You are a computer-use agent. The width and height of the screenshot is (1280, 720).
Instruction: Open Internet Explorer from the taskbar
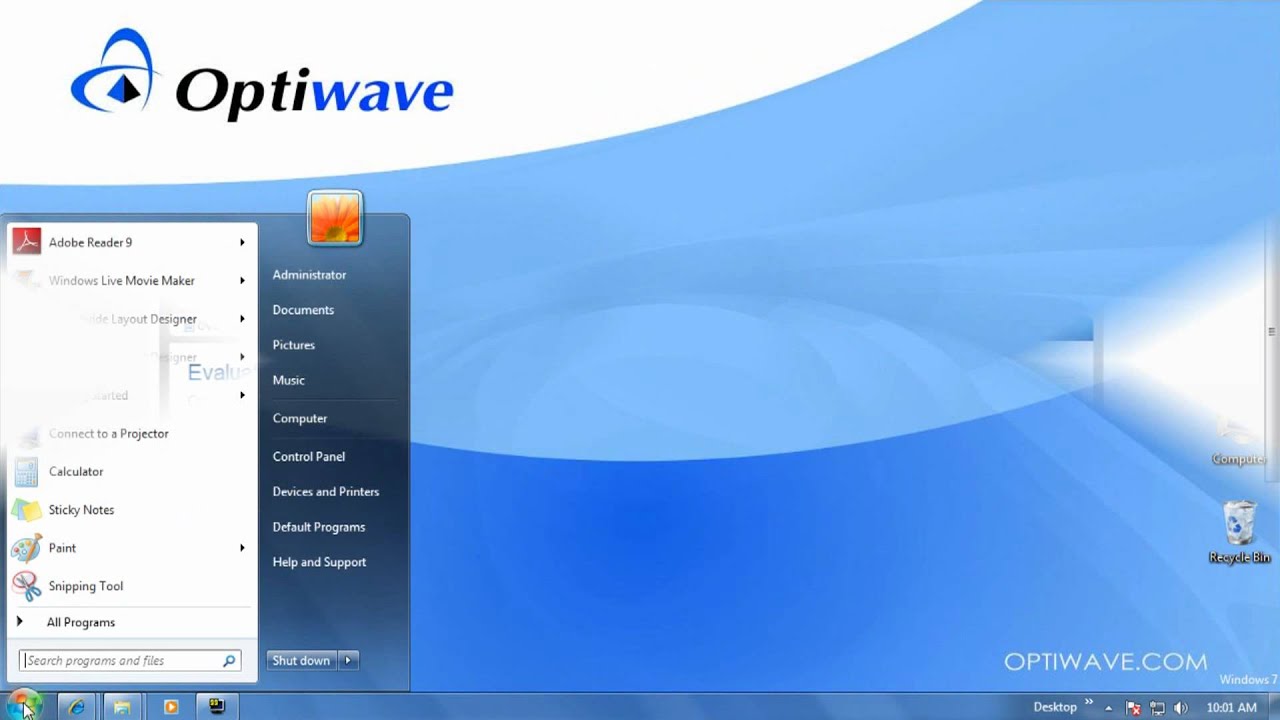click(x=76, y=707)
